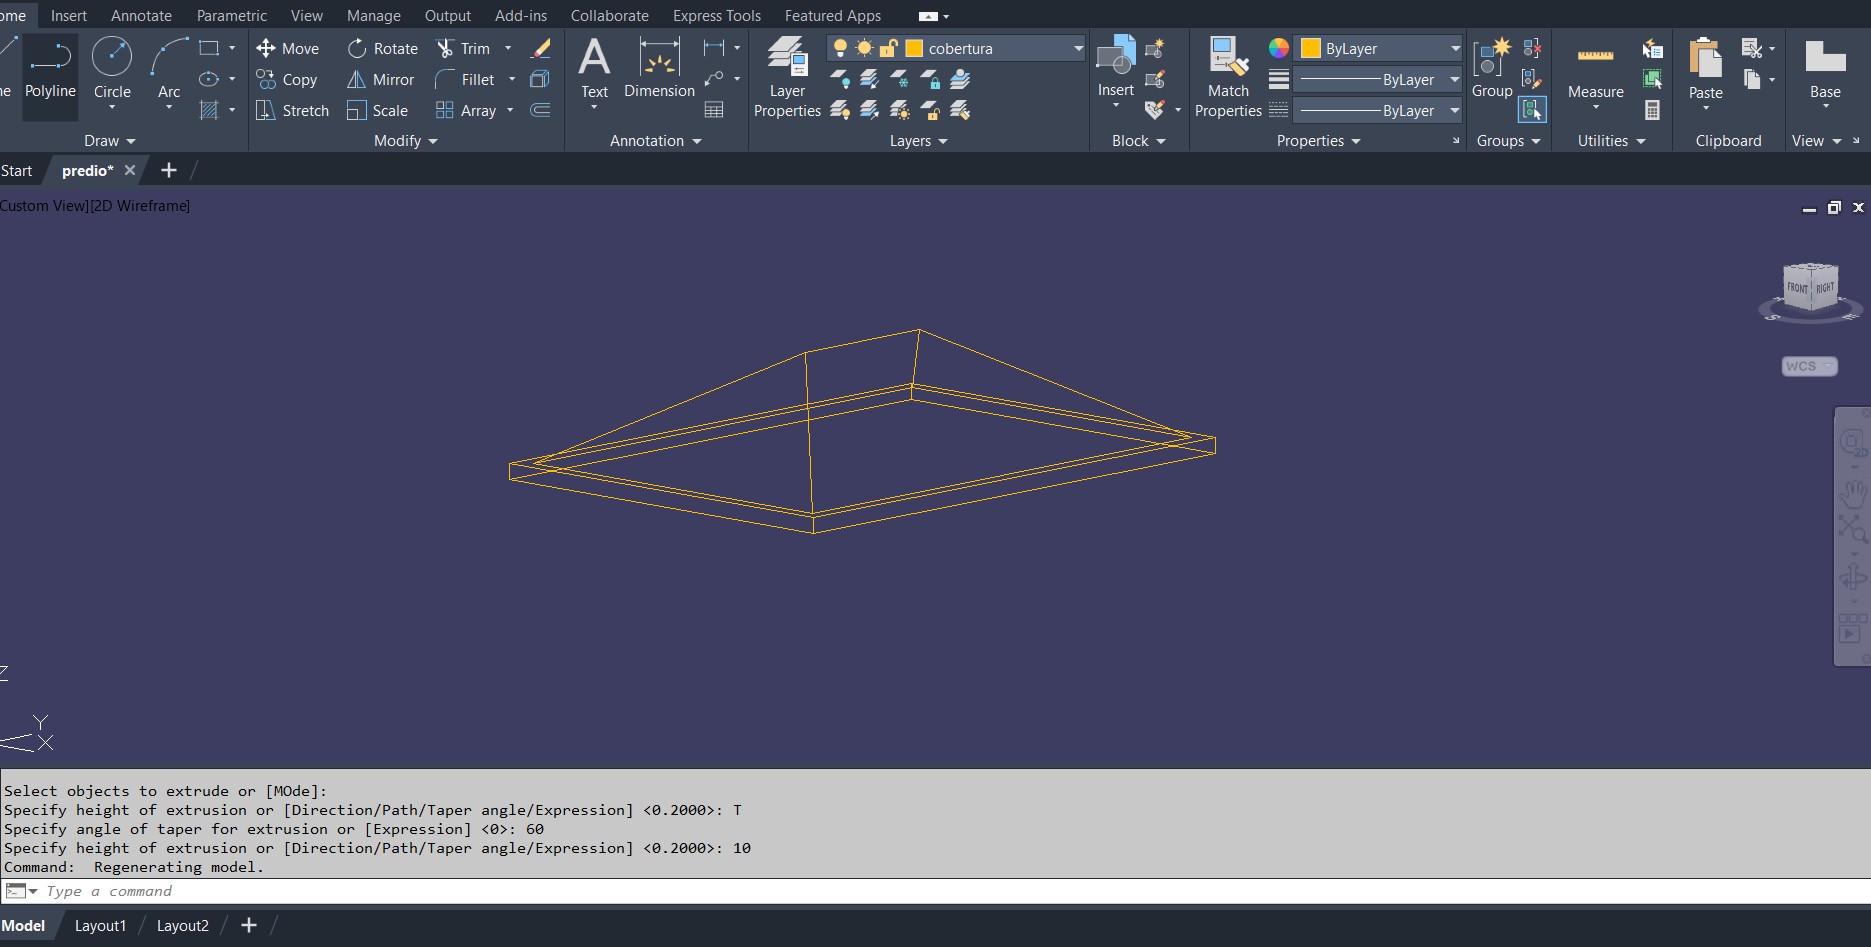1871x947 pixels.
Task: Select the Circle tool
Action: [x=112, y=67]
